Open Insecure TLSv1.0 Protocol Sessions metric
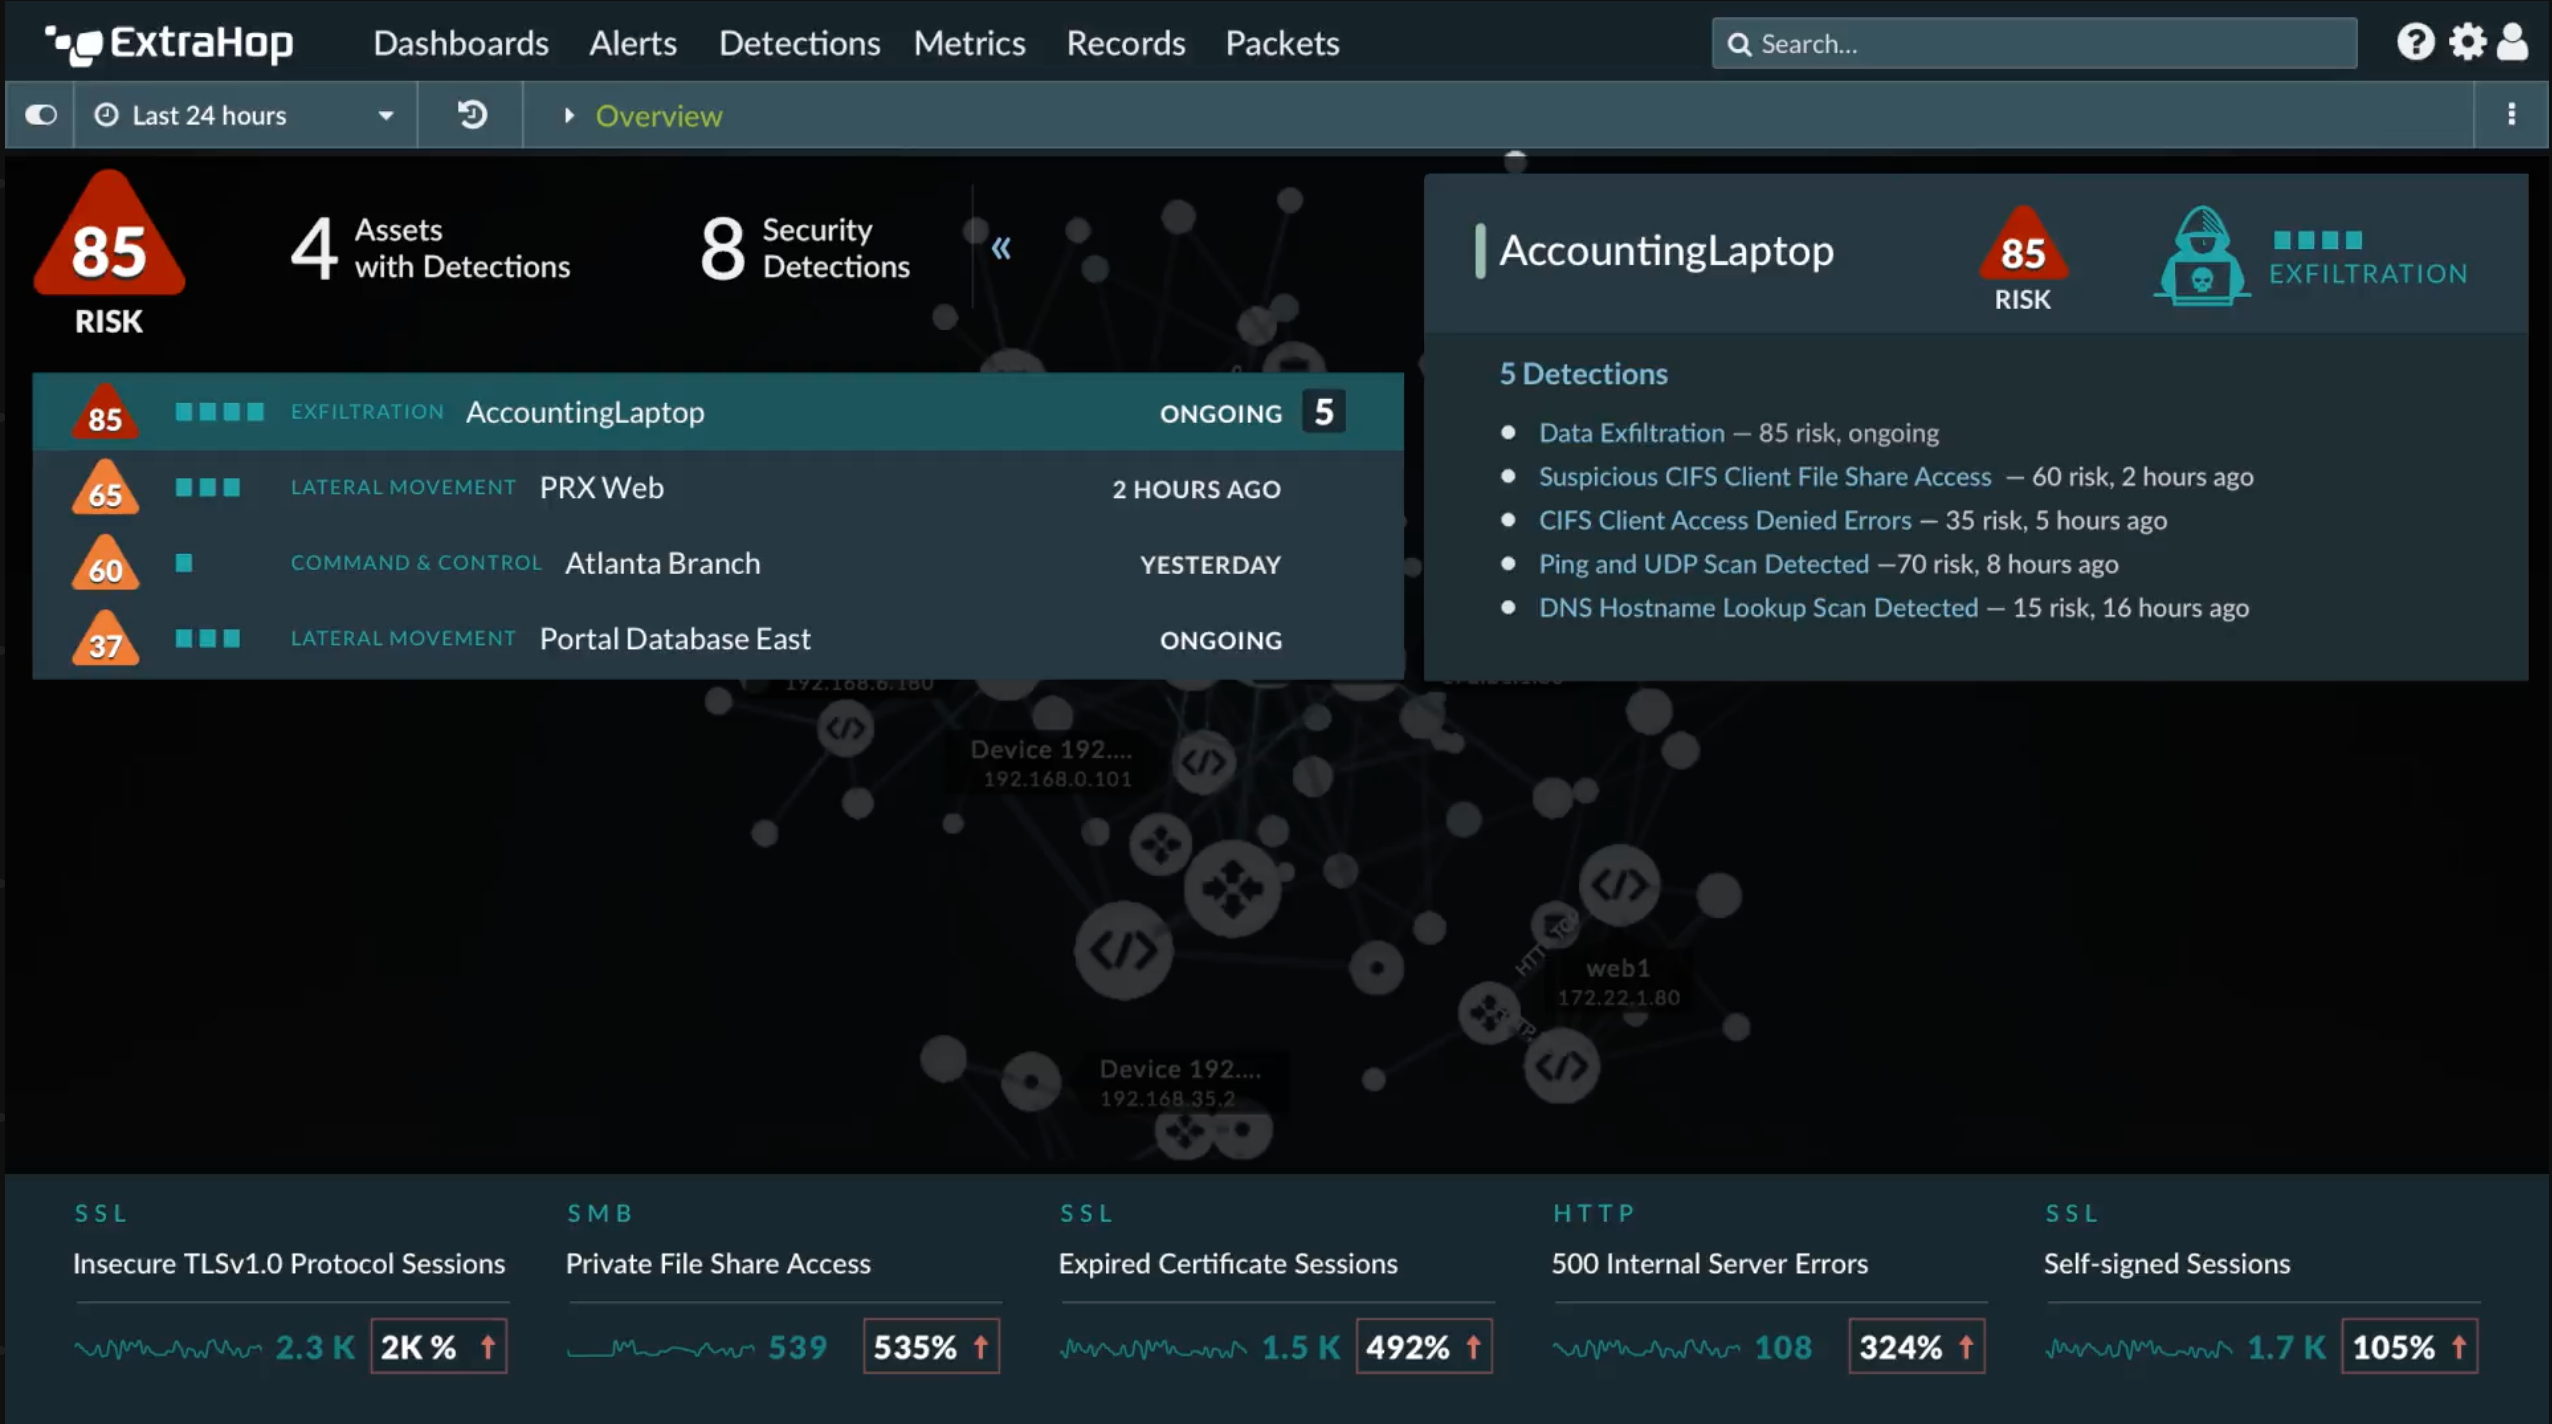The image size is (2552, 1424). (289, 1264)
